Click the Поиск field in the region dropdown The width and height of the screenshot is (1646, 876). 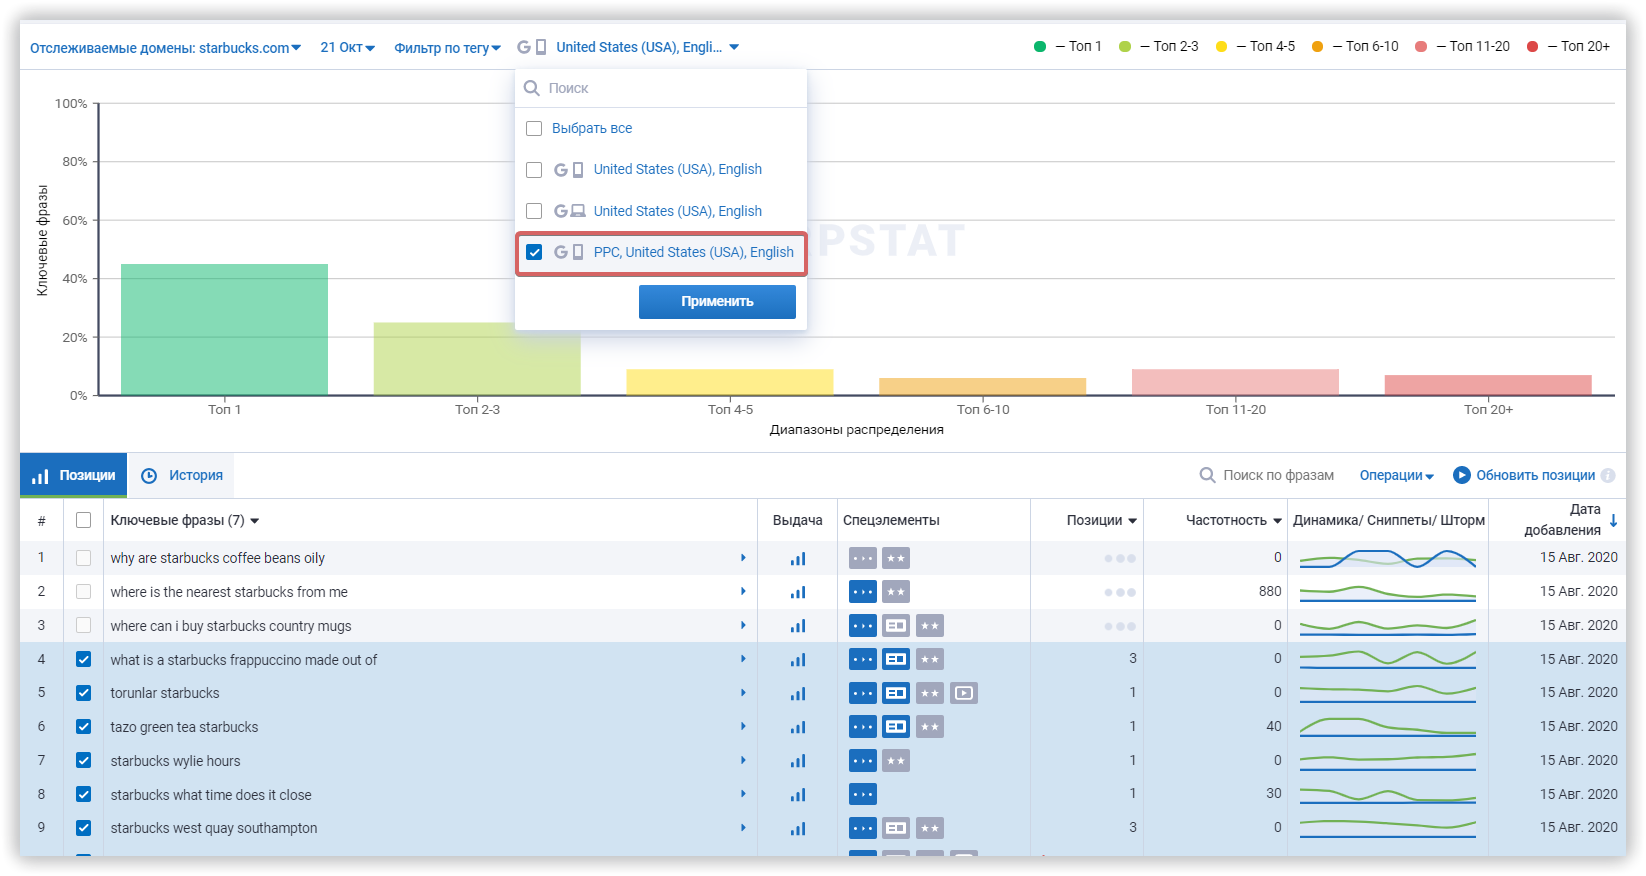(x=661, y=88)
